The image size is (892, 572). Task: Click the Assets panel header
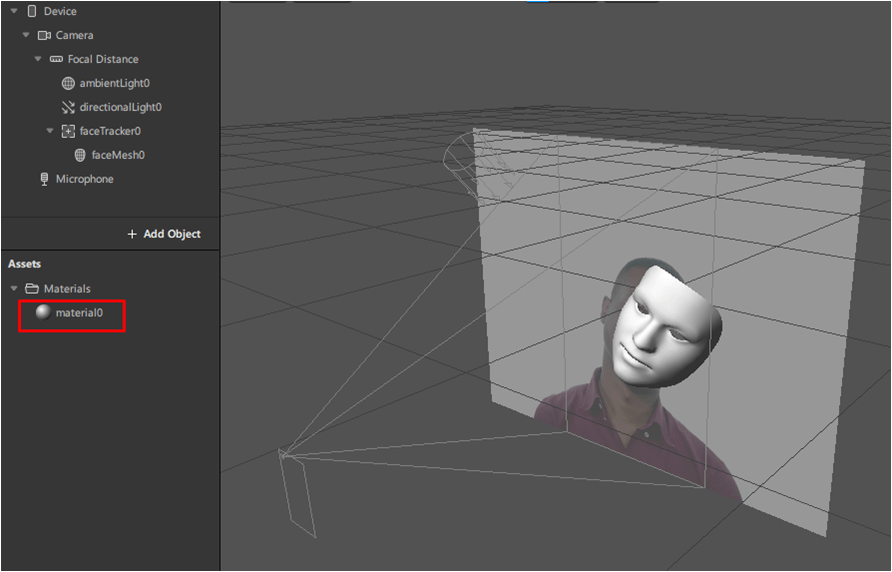point(25,264)
